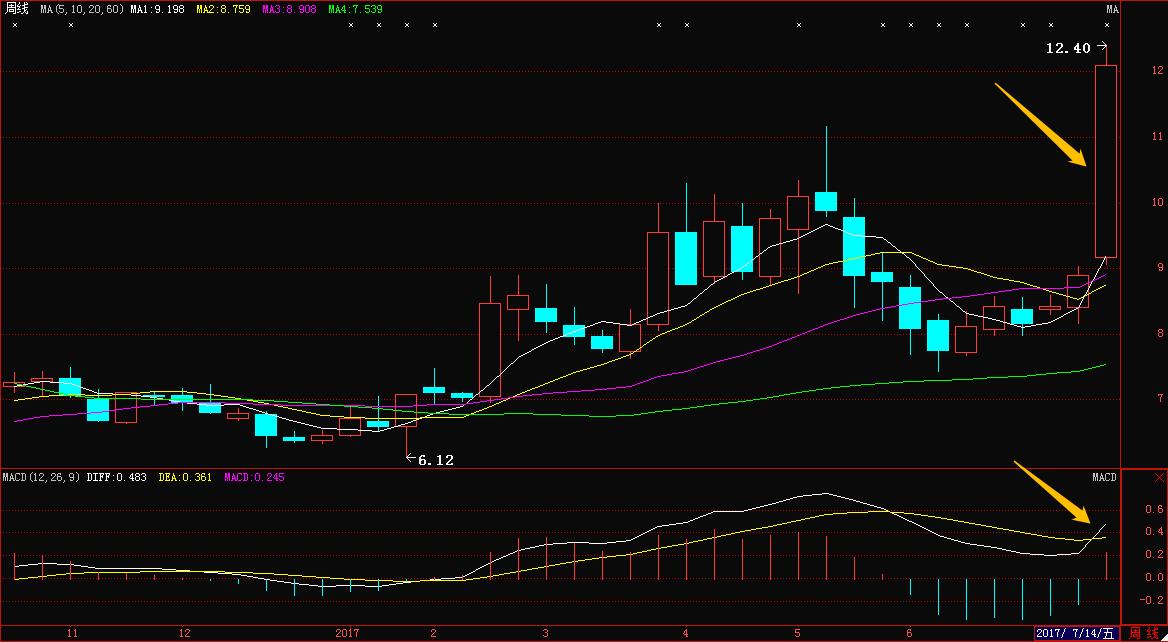The height and width of the screenshot is (642, 1168).
Task: Open the MACD(12,26,9) indicator parameters
Action: click(x=40, y=477)
